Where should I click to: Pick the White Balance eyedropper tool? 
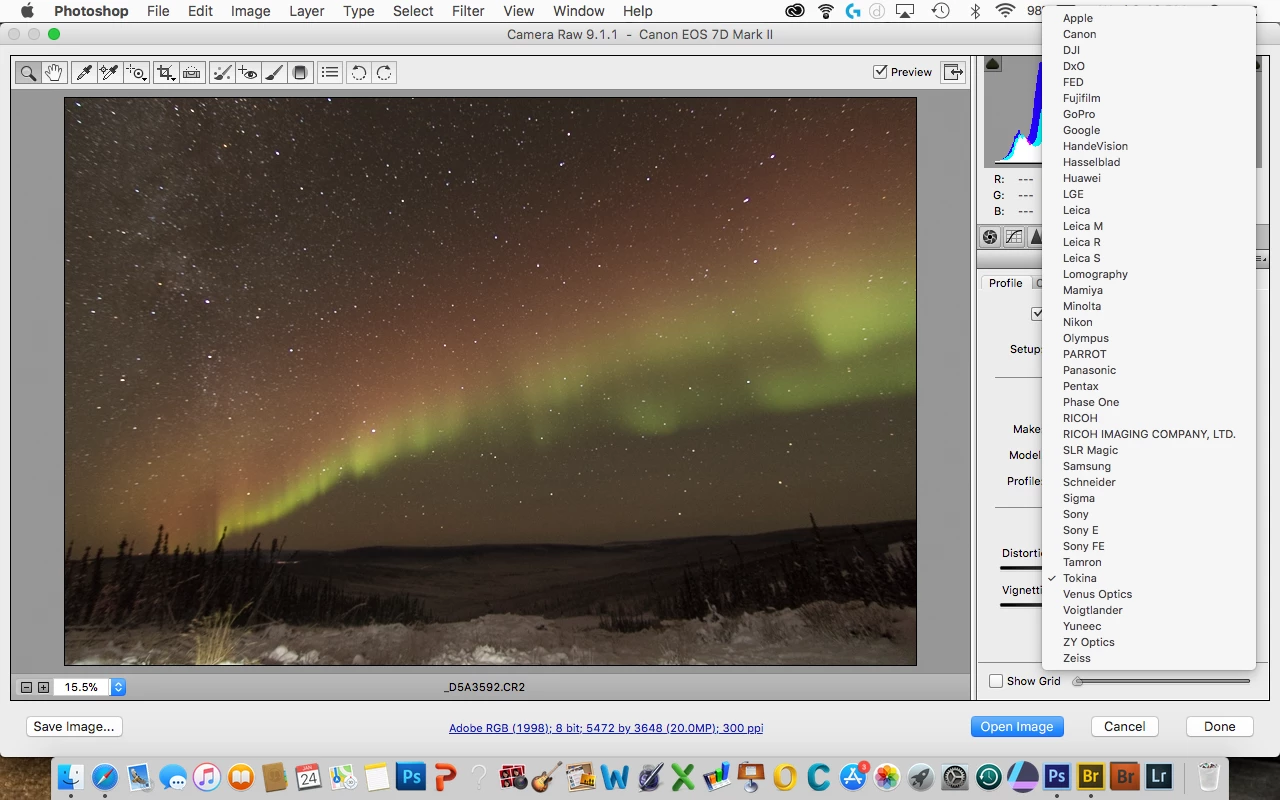point(85,73)
